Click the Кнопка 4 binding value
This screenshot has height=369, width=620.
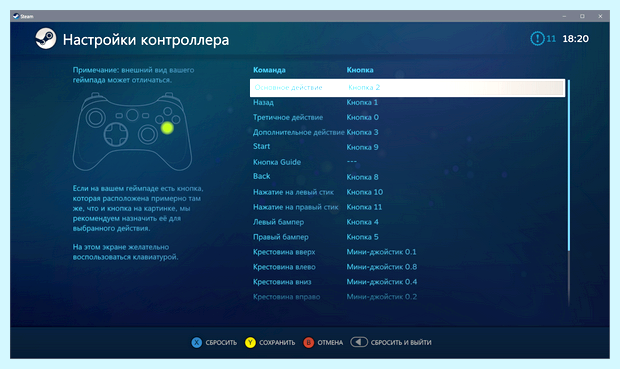pyautogui.click(x=362, y=222)
